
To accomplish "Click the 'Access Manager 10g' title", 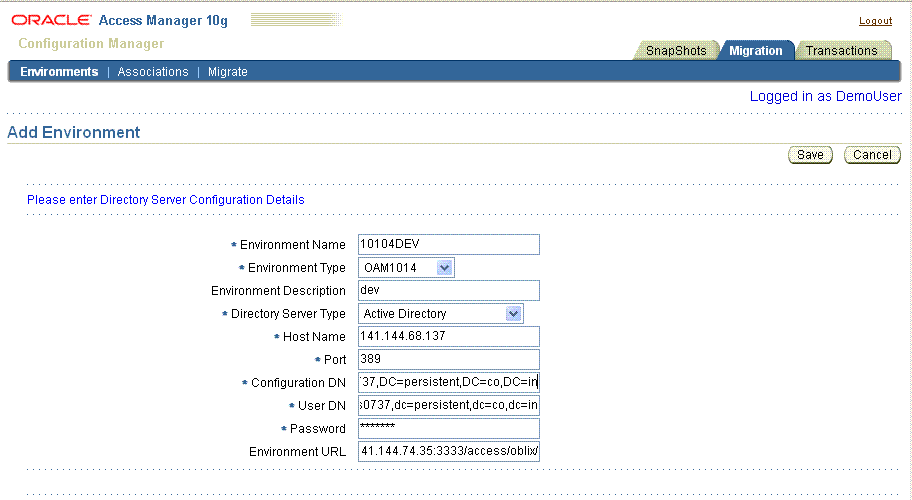I will tap(163, 20).
